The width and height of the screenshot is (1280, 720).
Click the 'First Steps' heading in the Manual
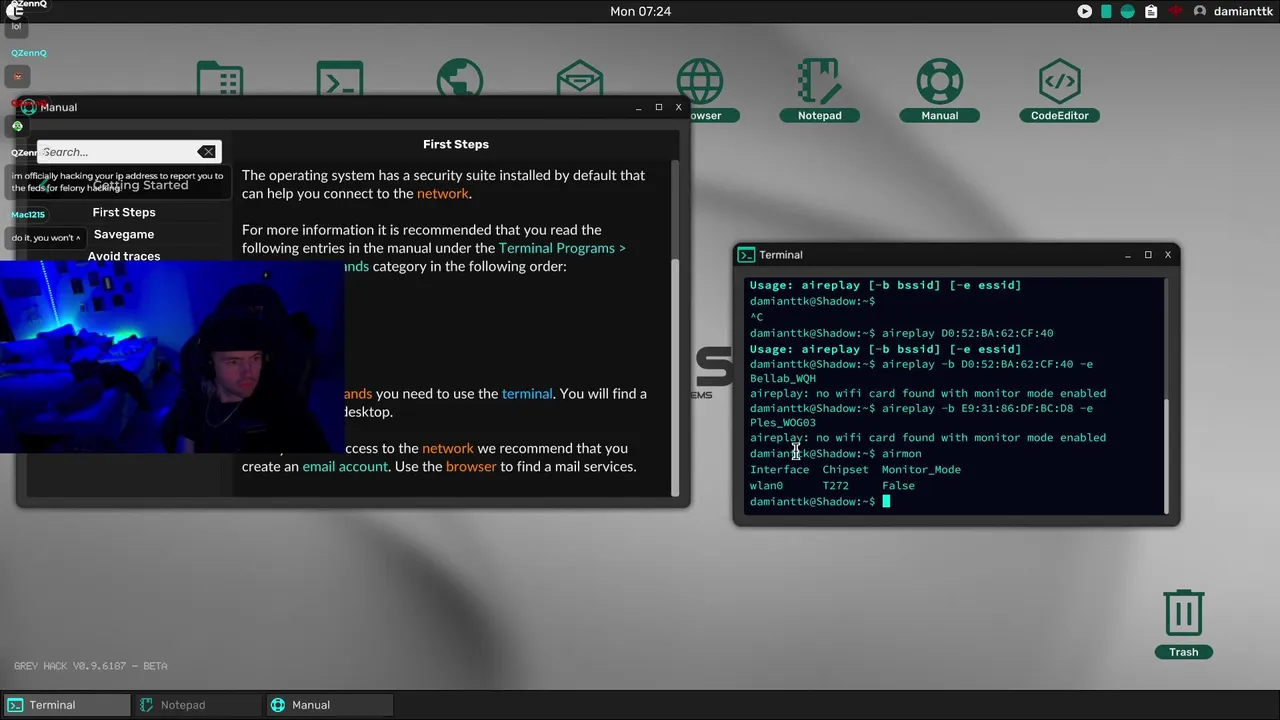[456, 144]
